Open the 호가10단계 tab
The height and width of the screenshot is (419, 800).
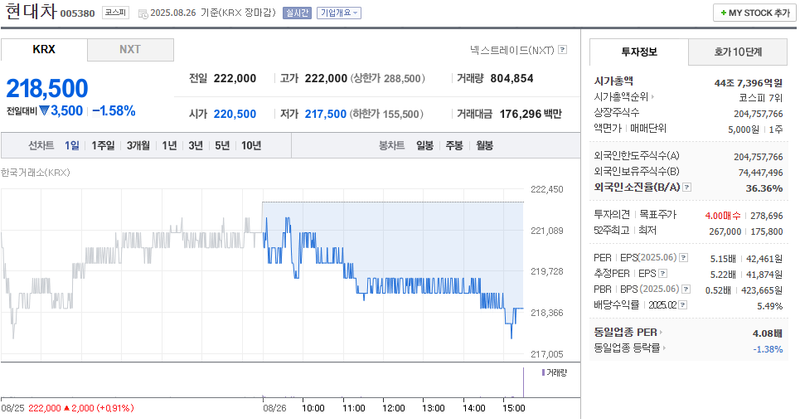[x=738, y=52]
